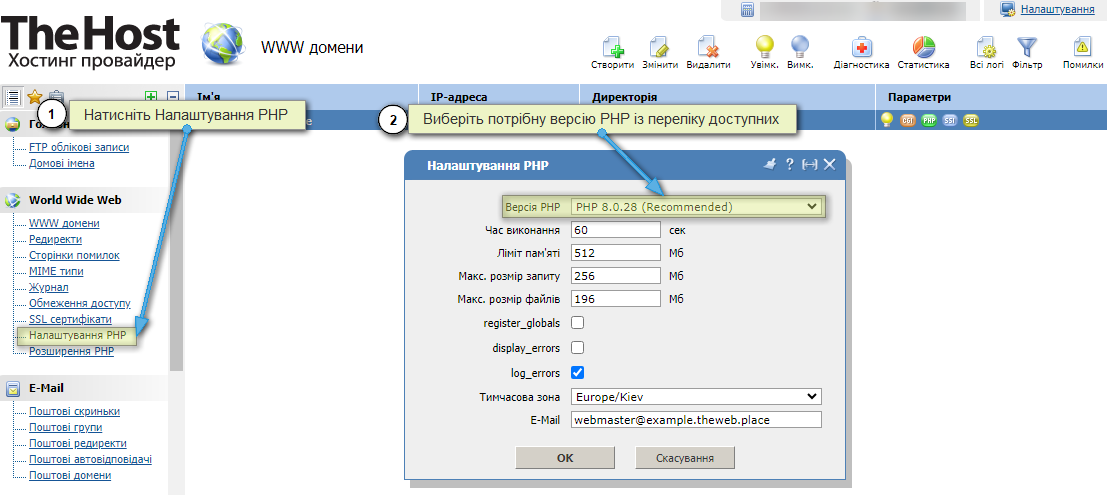Close the Налаштування PHP dialog

click(830, 165)
